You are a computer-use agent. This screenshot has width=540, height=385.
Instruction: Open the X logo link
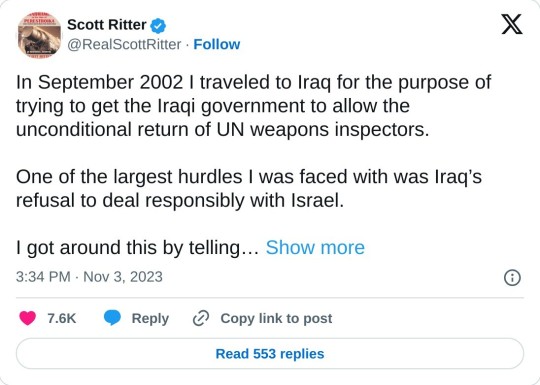pos(512,24)
